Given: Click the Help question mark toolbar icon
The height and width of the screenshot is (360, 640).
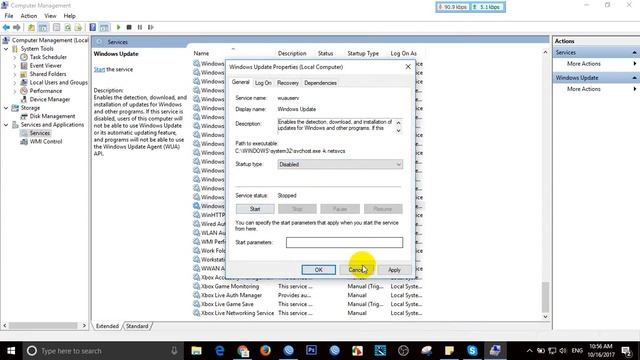Looking at the screenshot, I should [x=93, y=27].
